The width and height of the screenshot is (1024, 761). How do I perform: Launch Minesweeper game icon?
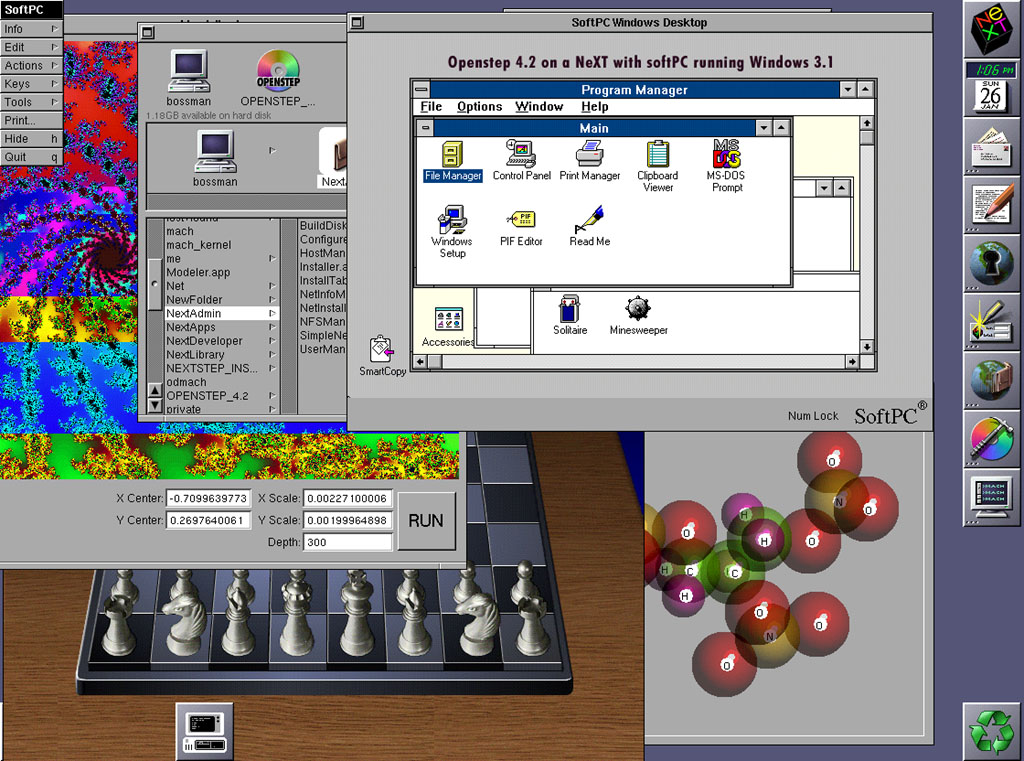point(638,316)
